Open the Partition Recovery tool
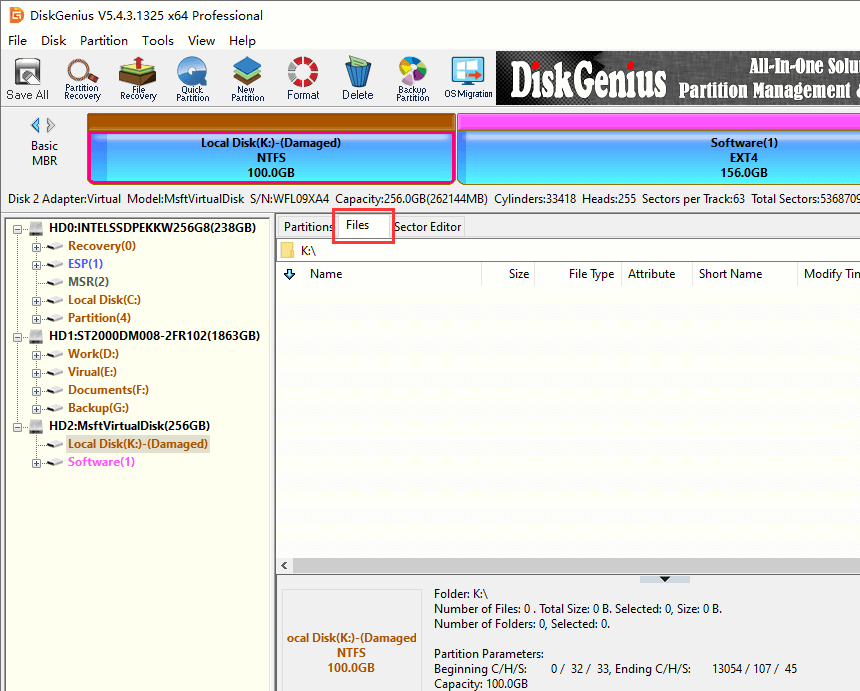Viewport: 860px width, 691px height. point(82,79)
